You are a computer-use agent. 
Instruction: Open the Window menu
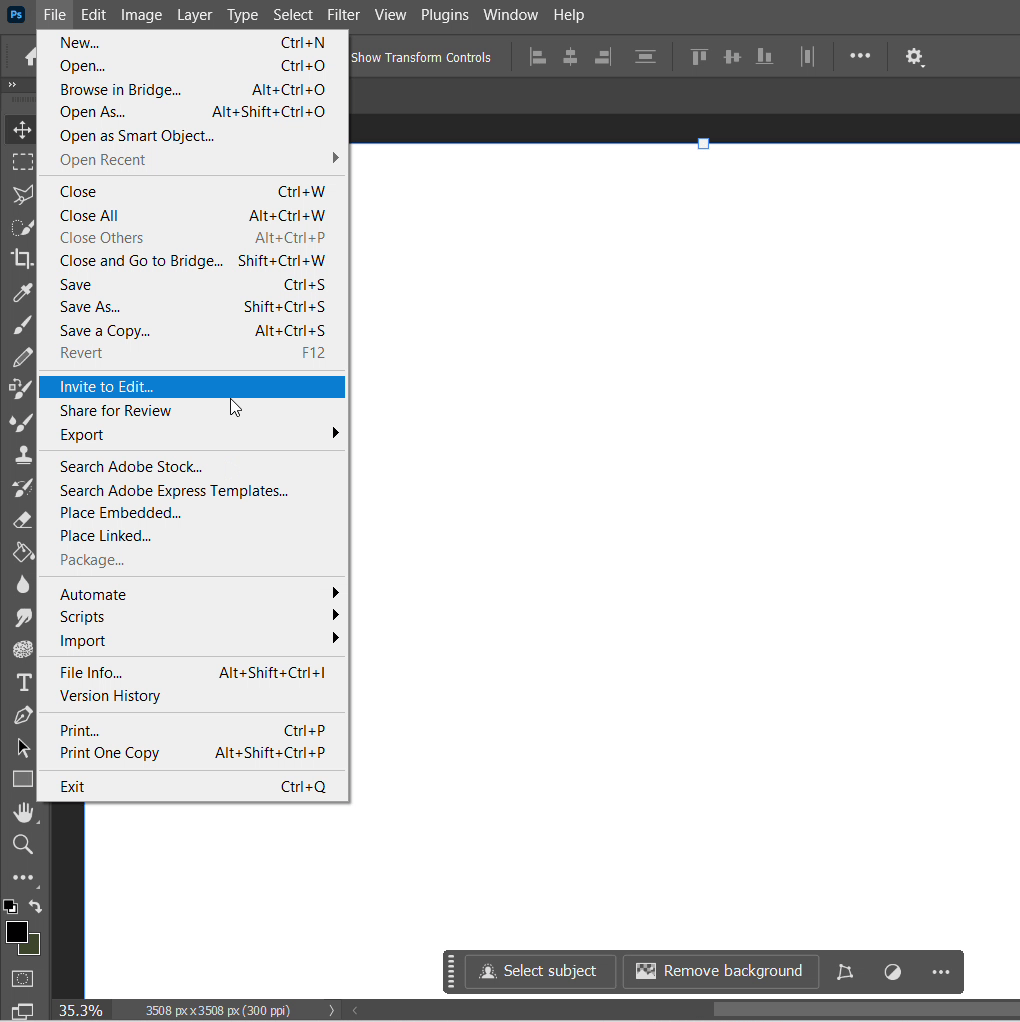click(510, 14)
